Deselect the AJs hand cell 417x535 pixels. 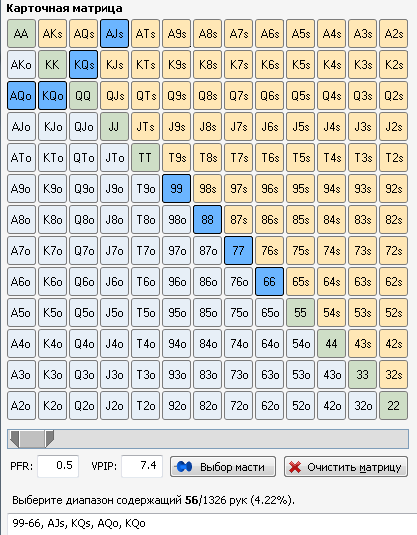click(114, 33)
